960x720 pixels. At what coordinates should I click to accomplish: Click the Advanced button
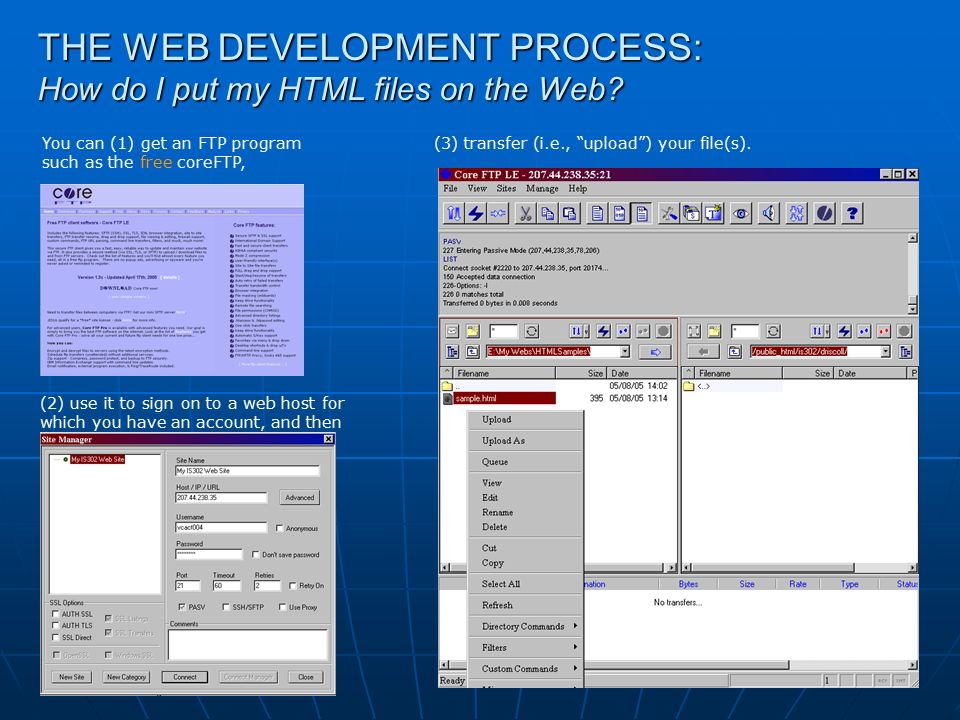coord(299,498)
